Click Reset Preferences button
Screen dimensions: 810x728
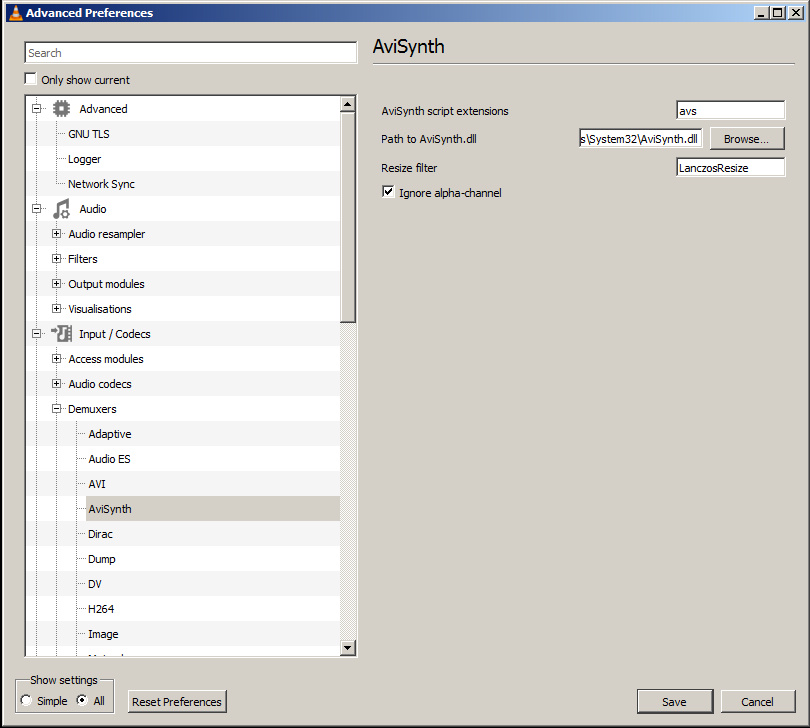point(177,702)
